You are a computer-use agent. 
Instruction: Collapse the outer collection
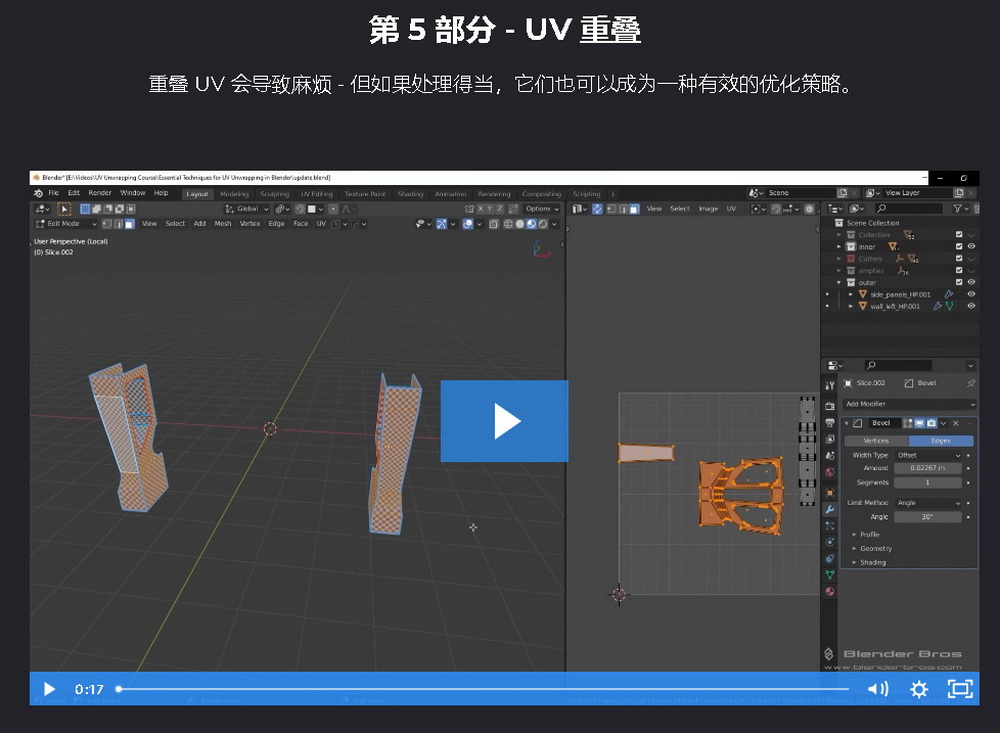839,283
